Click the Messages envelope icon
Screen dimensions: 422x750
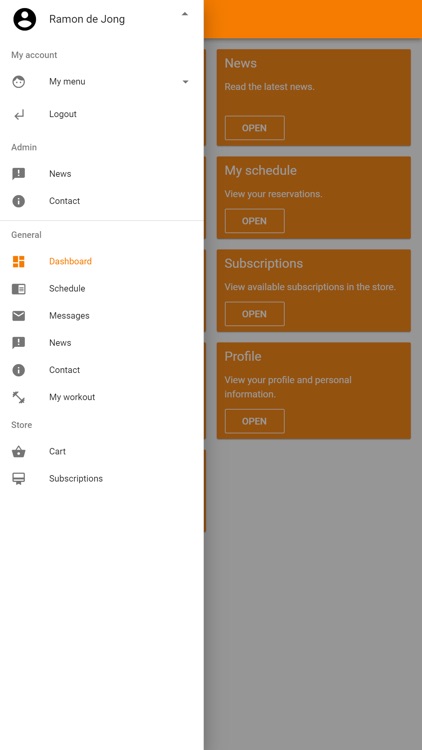pos(19,316)
